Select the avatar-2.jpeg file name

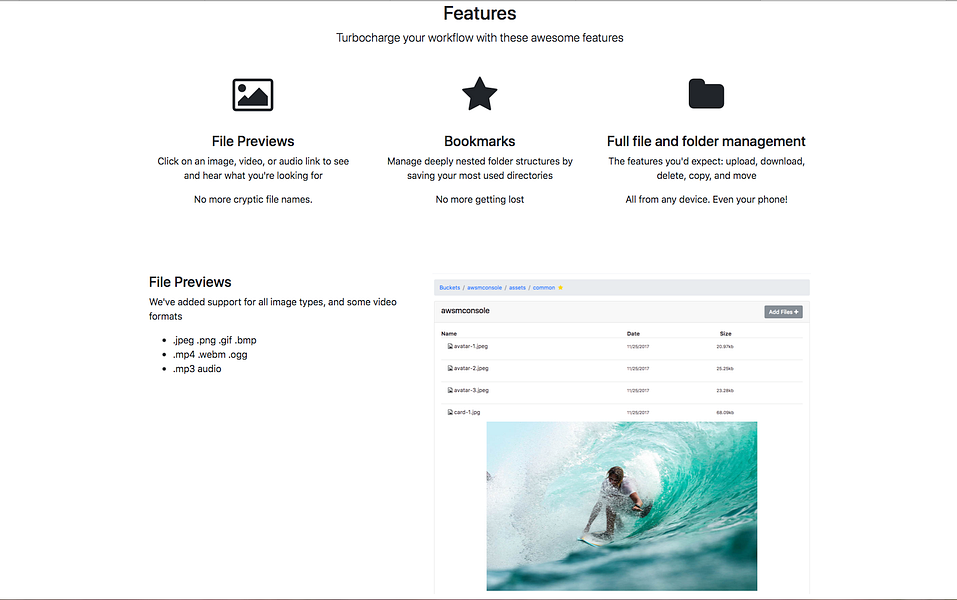471,368
